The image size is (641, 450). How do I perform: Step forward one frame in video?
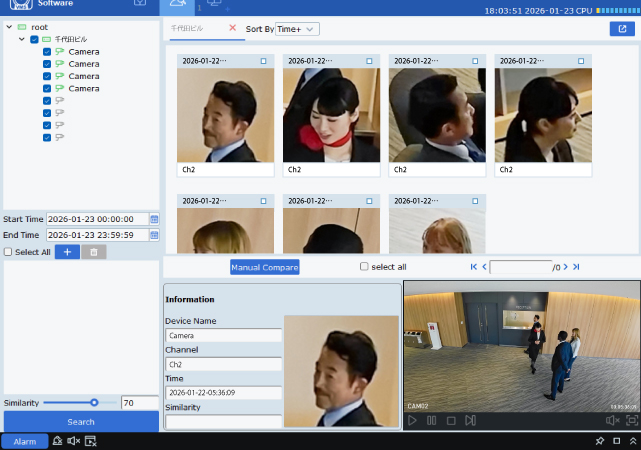coord(471,421)
